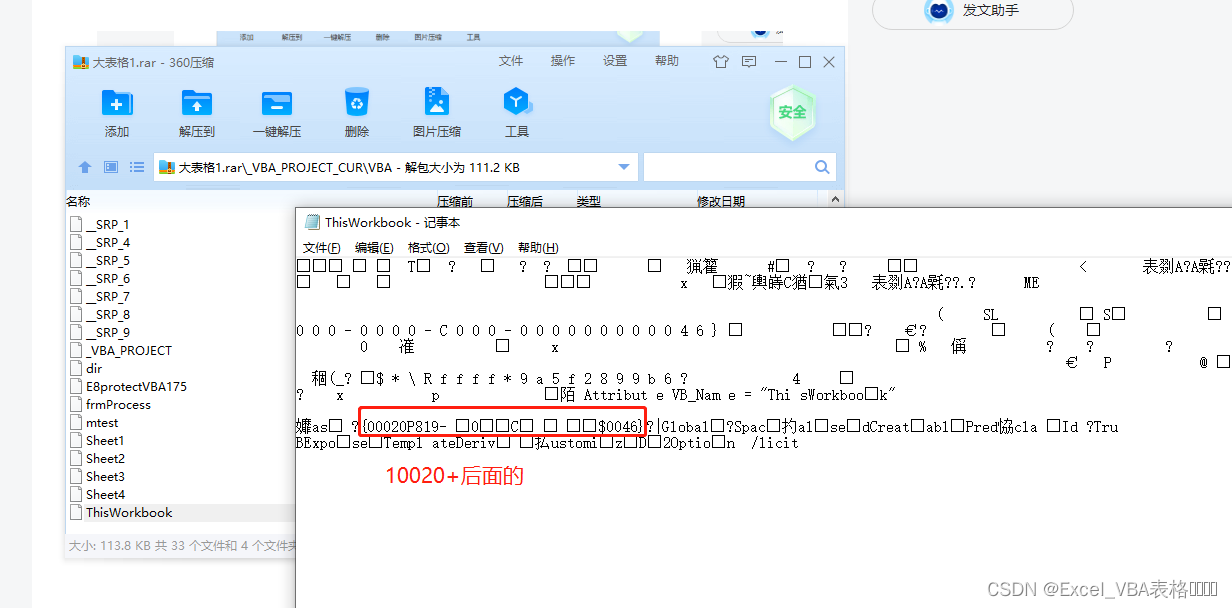Click the 解压到 (Extract to) icon
This screenshot has height=608, width=1232.
point(197,102)
